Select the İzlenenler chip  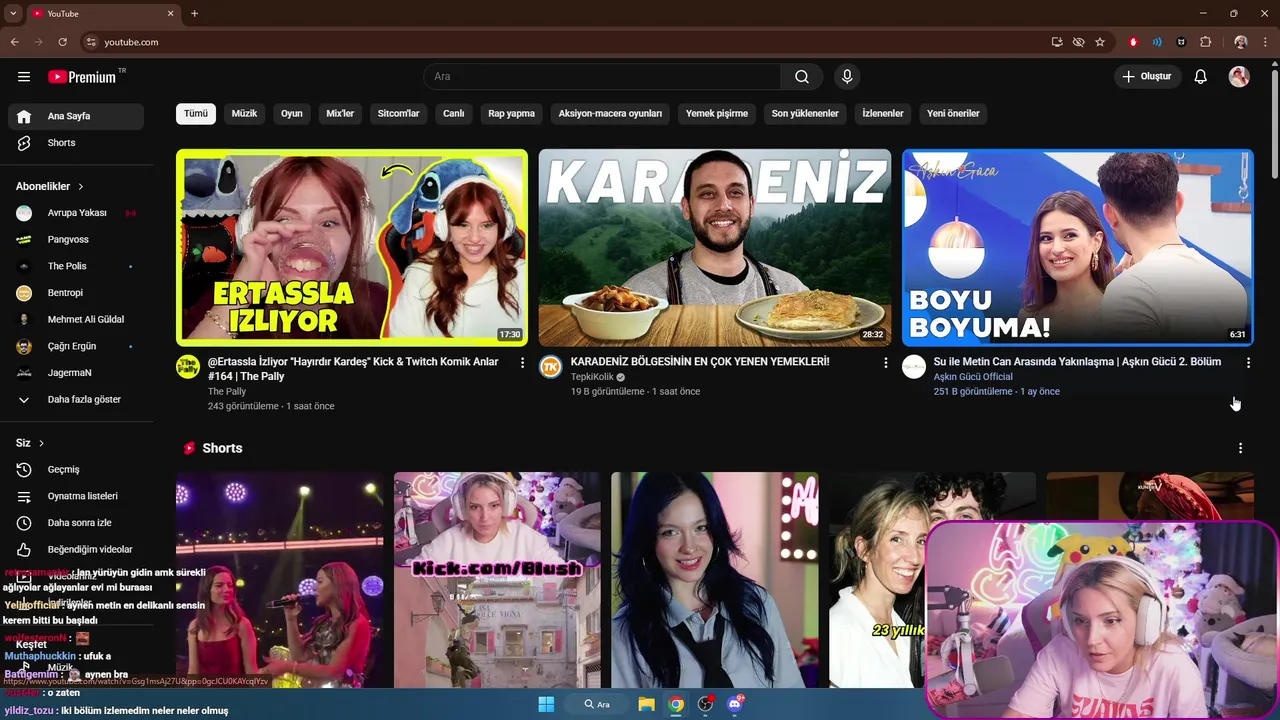pos(883,114)
